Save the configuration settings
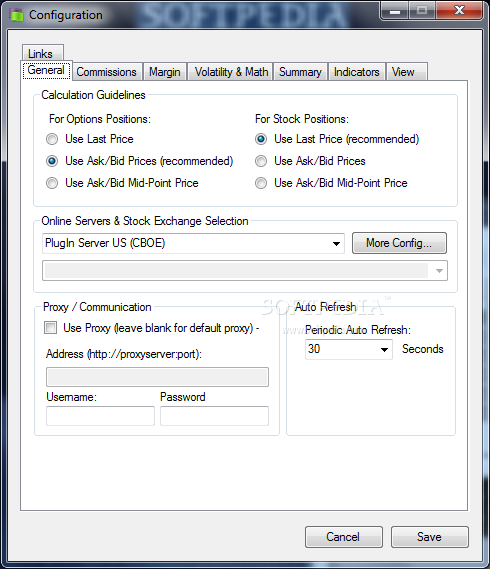This screenshot has height=569, width=490. tap(429, 537)
